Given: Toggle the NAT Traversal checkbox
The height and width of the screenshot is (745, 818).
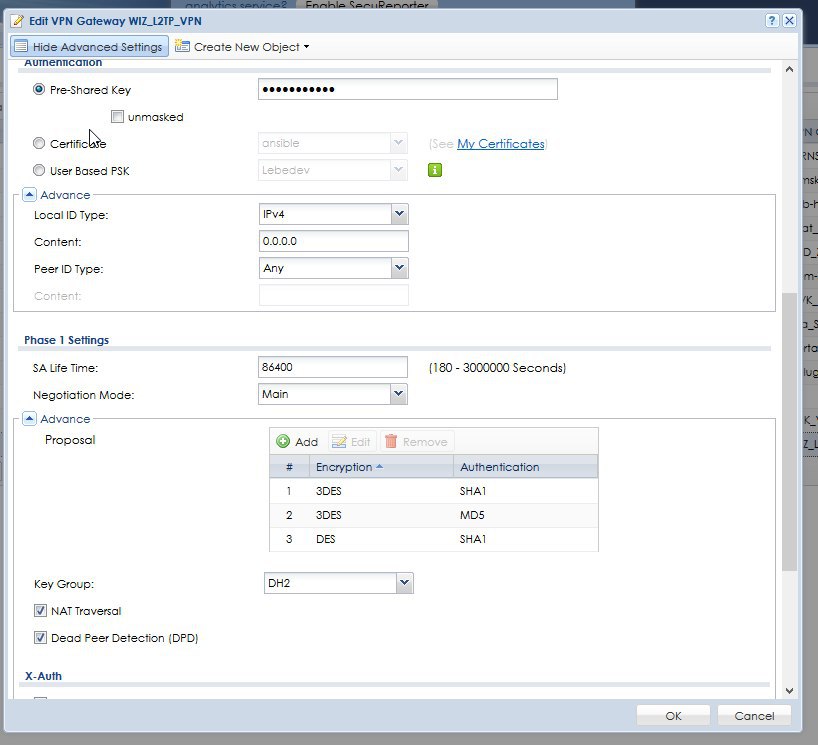Looking at the screenshot, I should (x=40, y=610).
